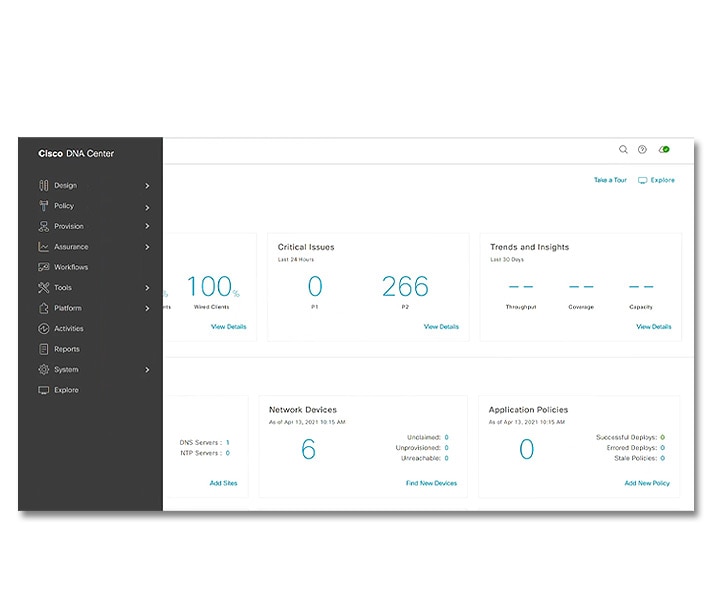Click the P1 critical issues count 0
720x600 pixels.
click(x=315, y=286)
